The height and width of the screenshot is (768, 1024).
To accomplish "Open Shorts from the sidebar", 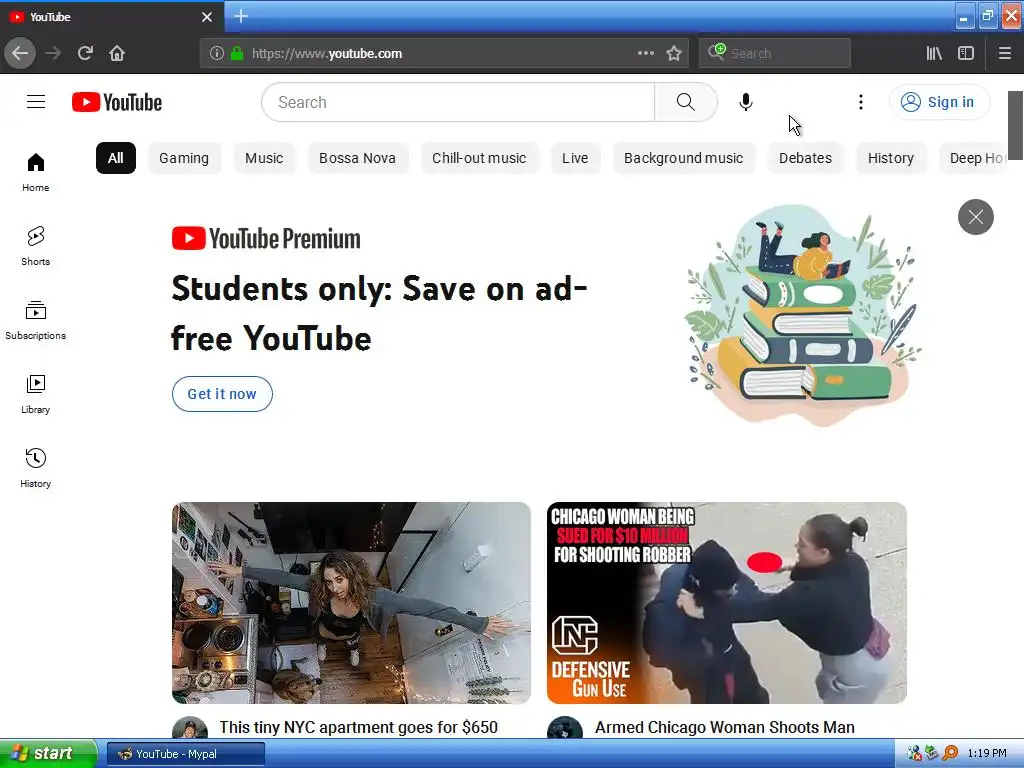I will coord(36,246).
